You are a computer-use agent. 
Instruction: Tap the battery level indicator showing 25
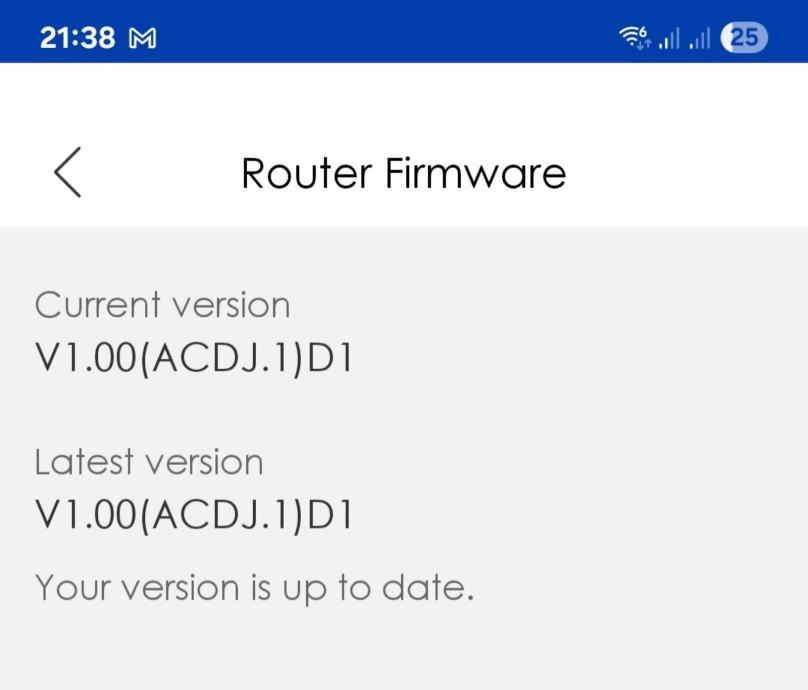click(x=744, y=38)
